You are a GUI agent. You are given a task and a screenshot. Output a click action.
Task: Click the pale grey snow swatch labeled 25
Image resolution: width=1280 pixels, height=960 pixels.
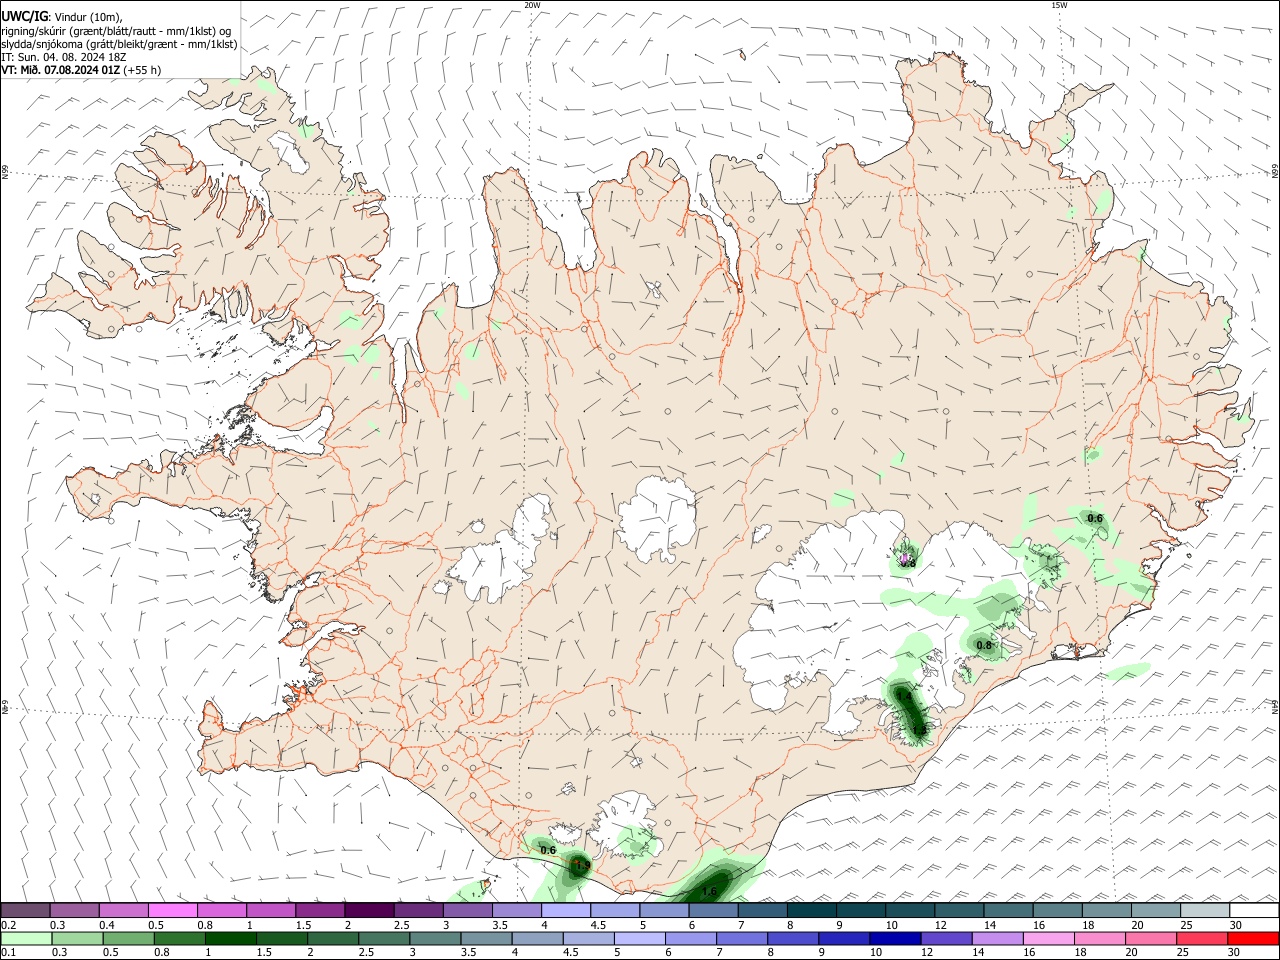pyautogui.click(x=1205, y=911)
